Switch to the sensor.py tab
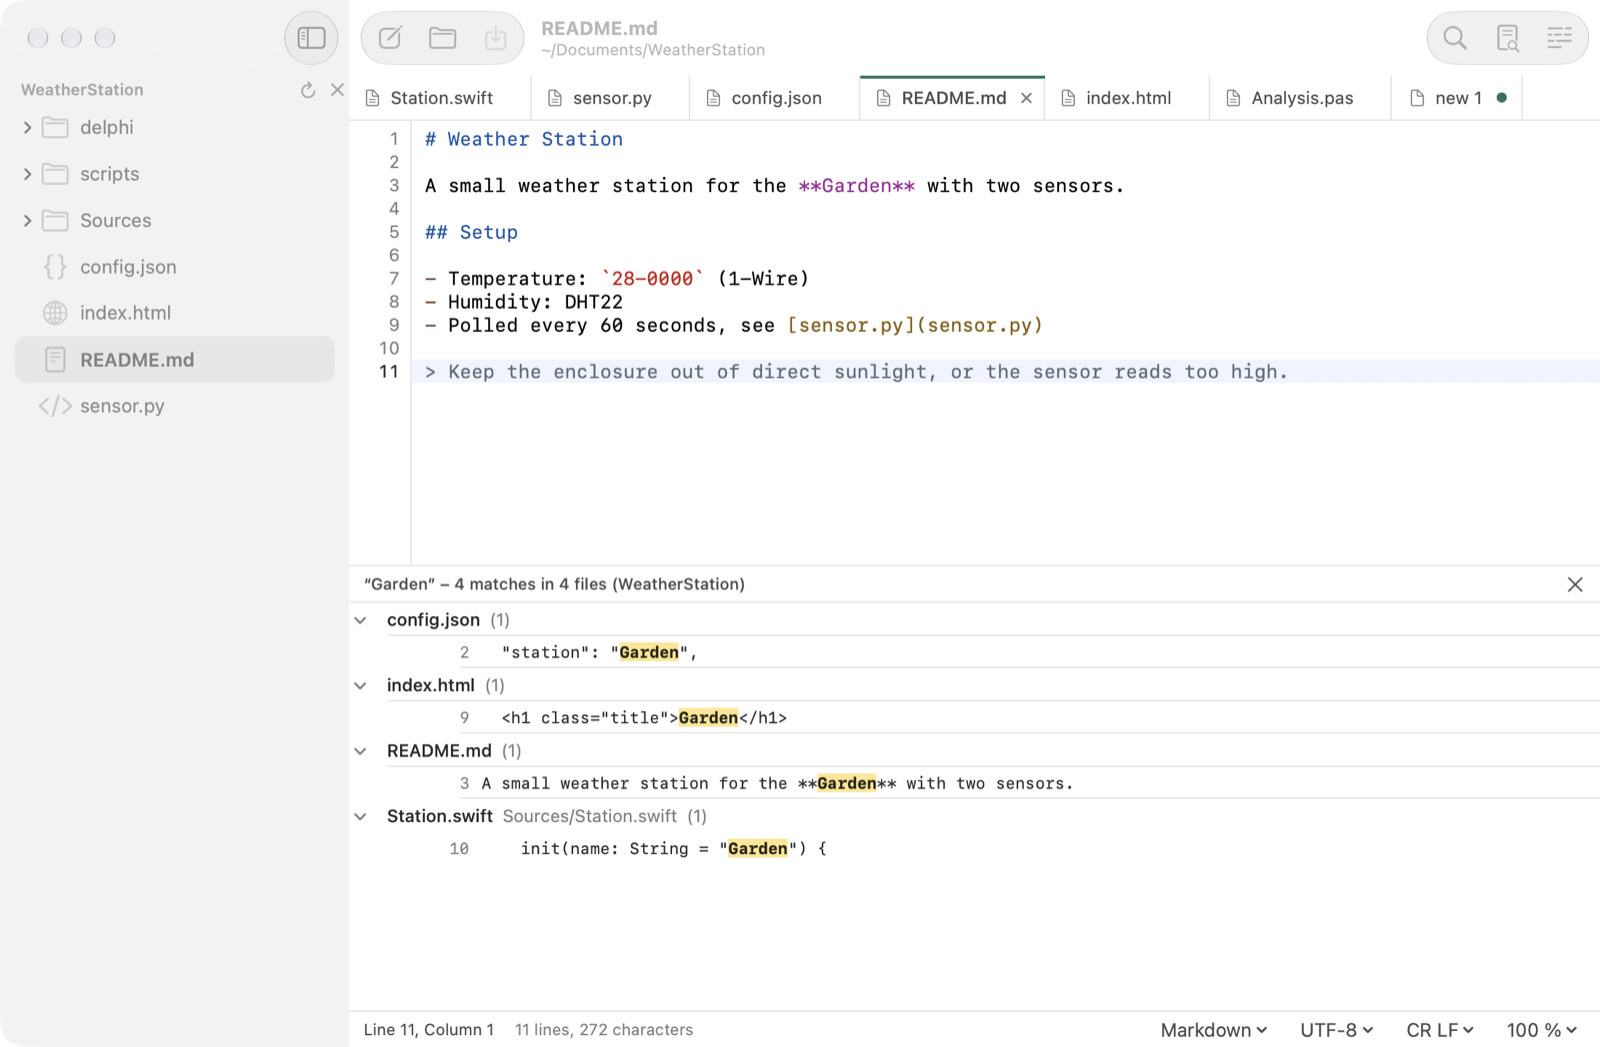The width and height of the screenshot is (1600, 1047). pos(610,98)
